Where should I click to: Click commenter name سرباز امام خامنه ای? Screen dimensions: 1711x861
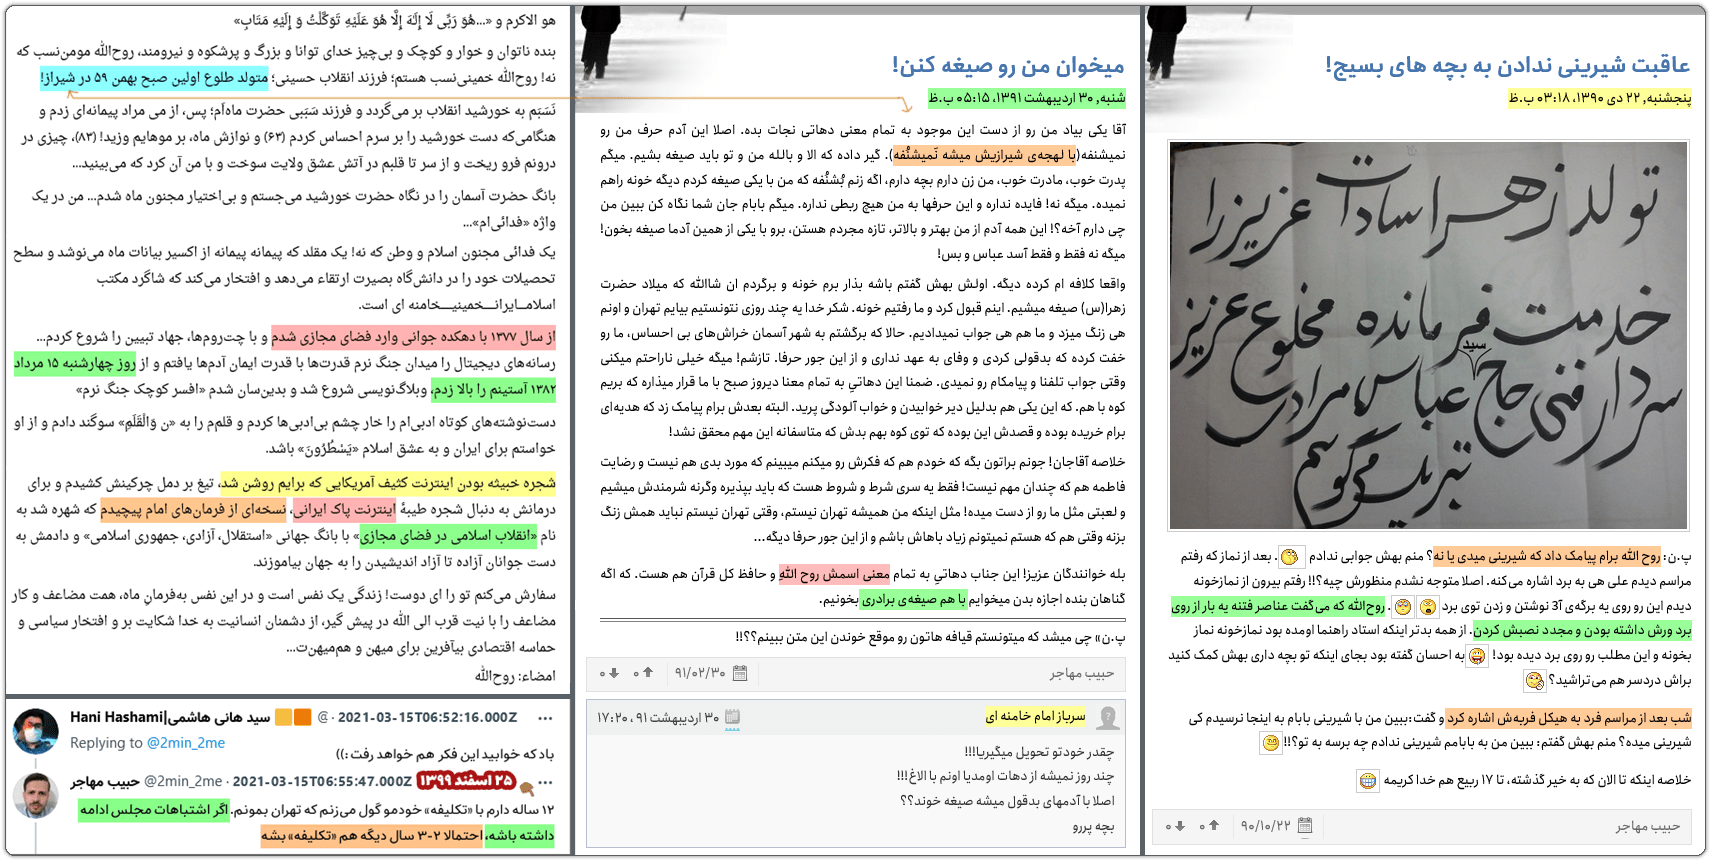1035,717
